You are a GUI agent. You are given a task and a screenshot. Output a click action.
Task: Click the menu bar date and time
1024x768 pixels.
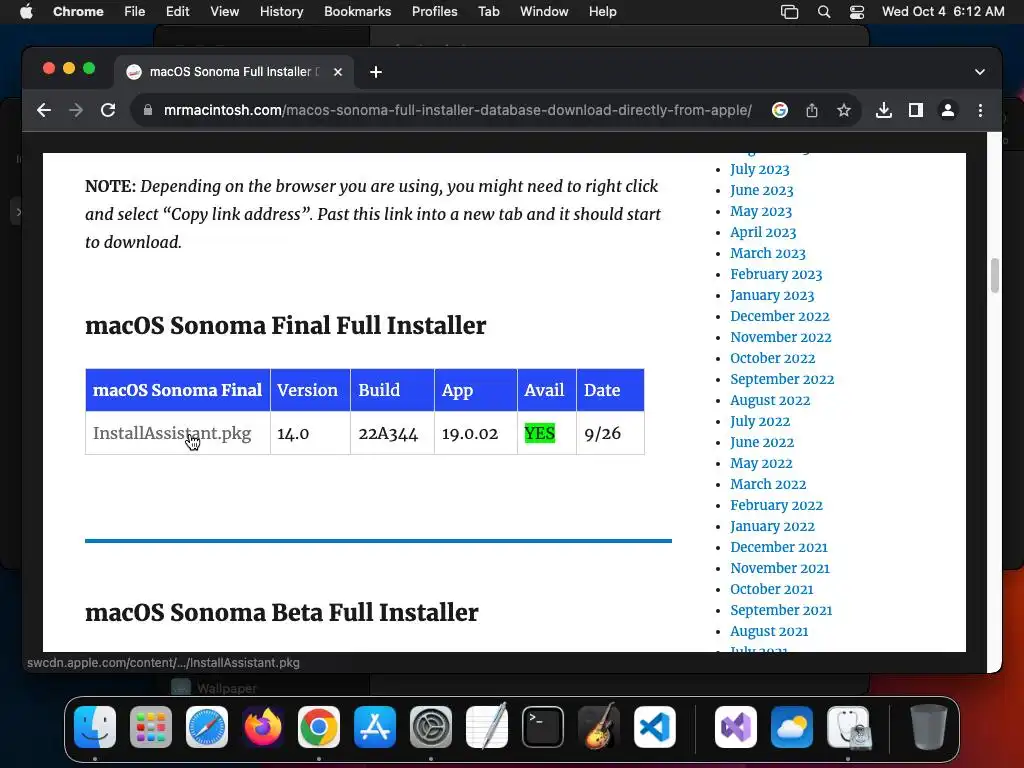[943, 12]
